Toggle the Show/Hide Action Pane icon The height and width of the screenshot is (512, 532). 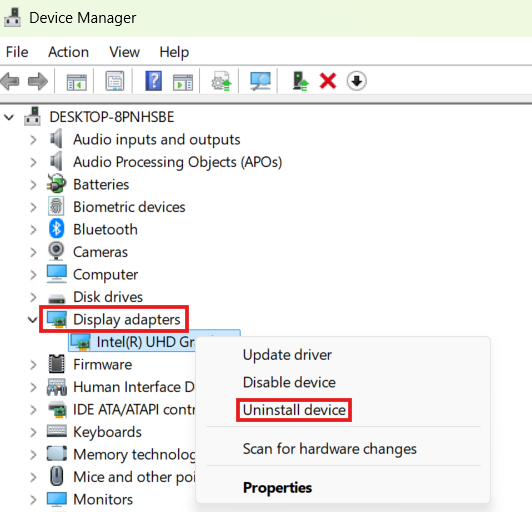183,82
